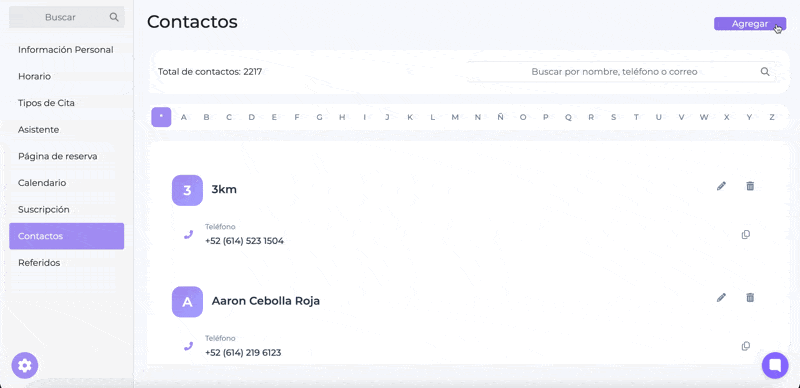800x388 pixels.
Task: Click the sidebar Buscar search icon
Action: click(114, 17)
